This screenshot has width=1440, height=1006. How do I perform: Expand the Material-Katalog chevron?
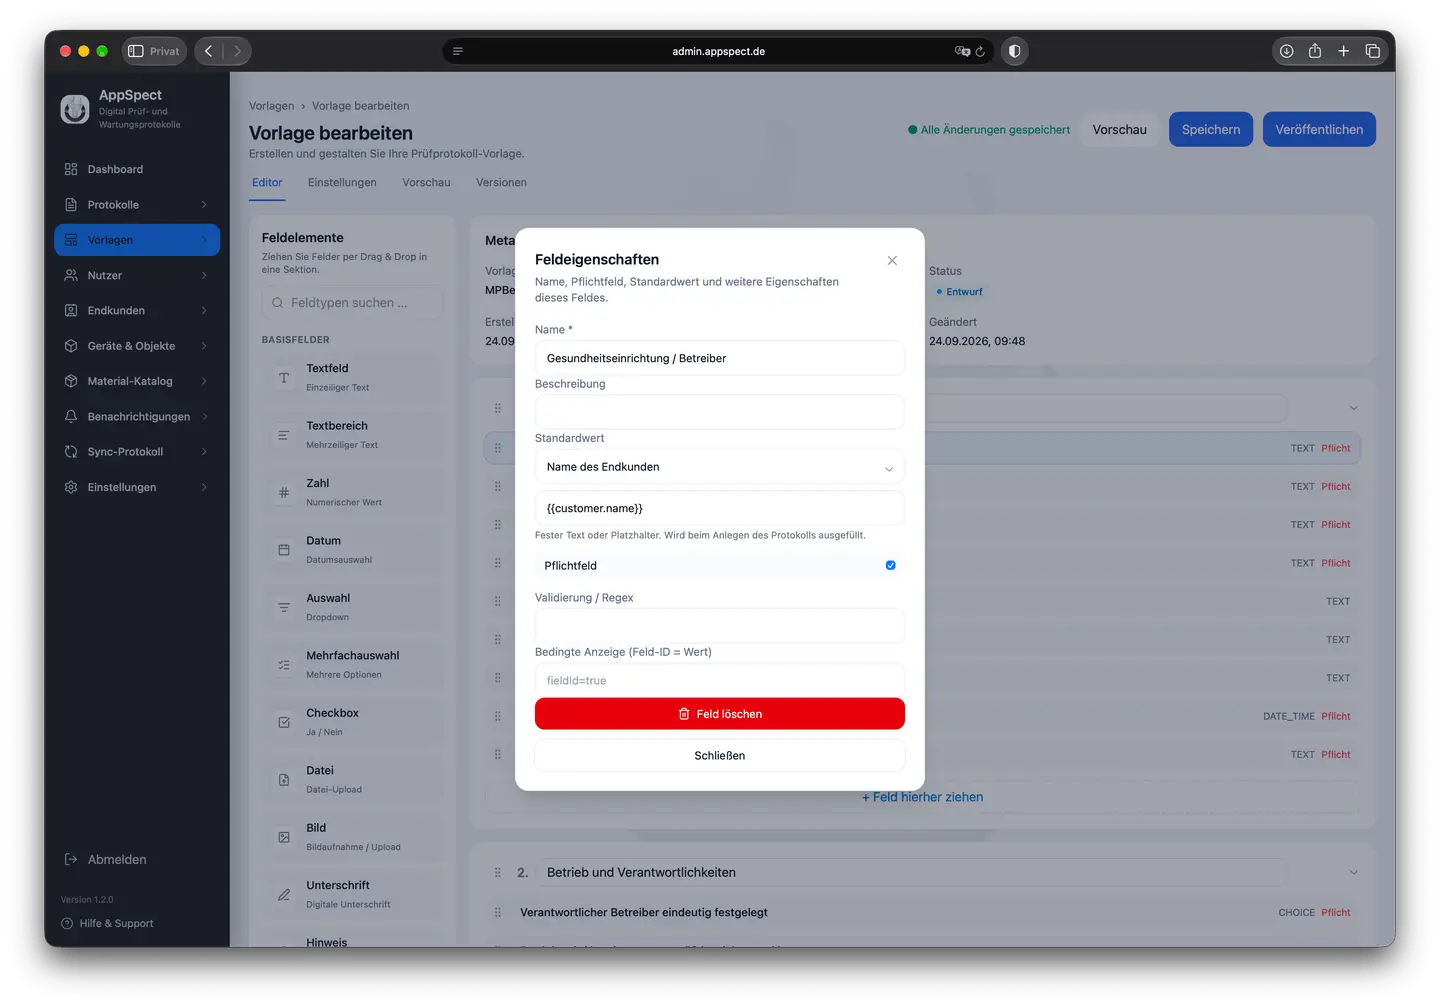204,381
